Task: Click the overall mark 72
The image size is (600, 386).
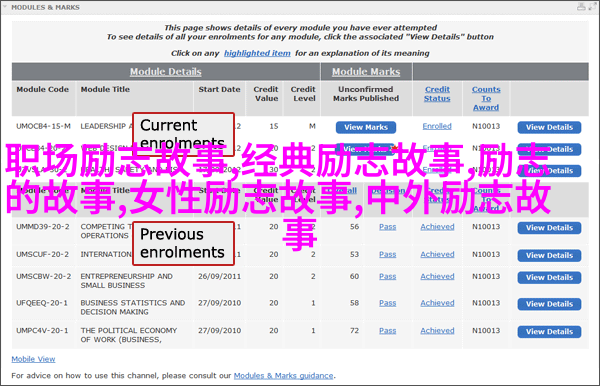Action: click(354, 331)
